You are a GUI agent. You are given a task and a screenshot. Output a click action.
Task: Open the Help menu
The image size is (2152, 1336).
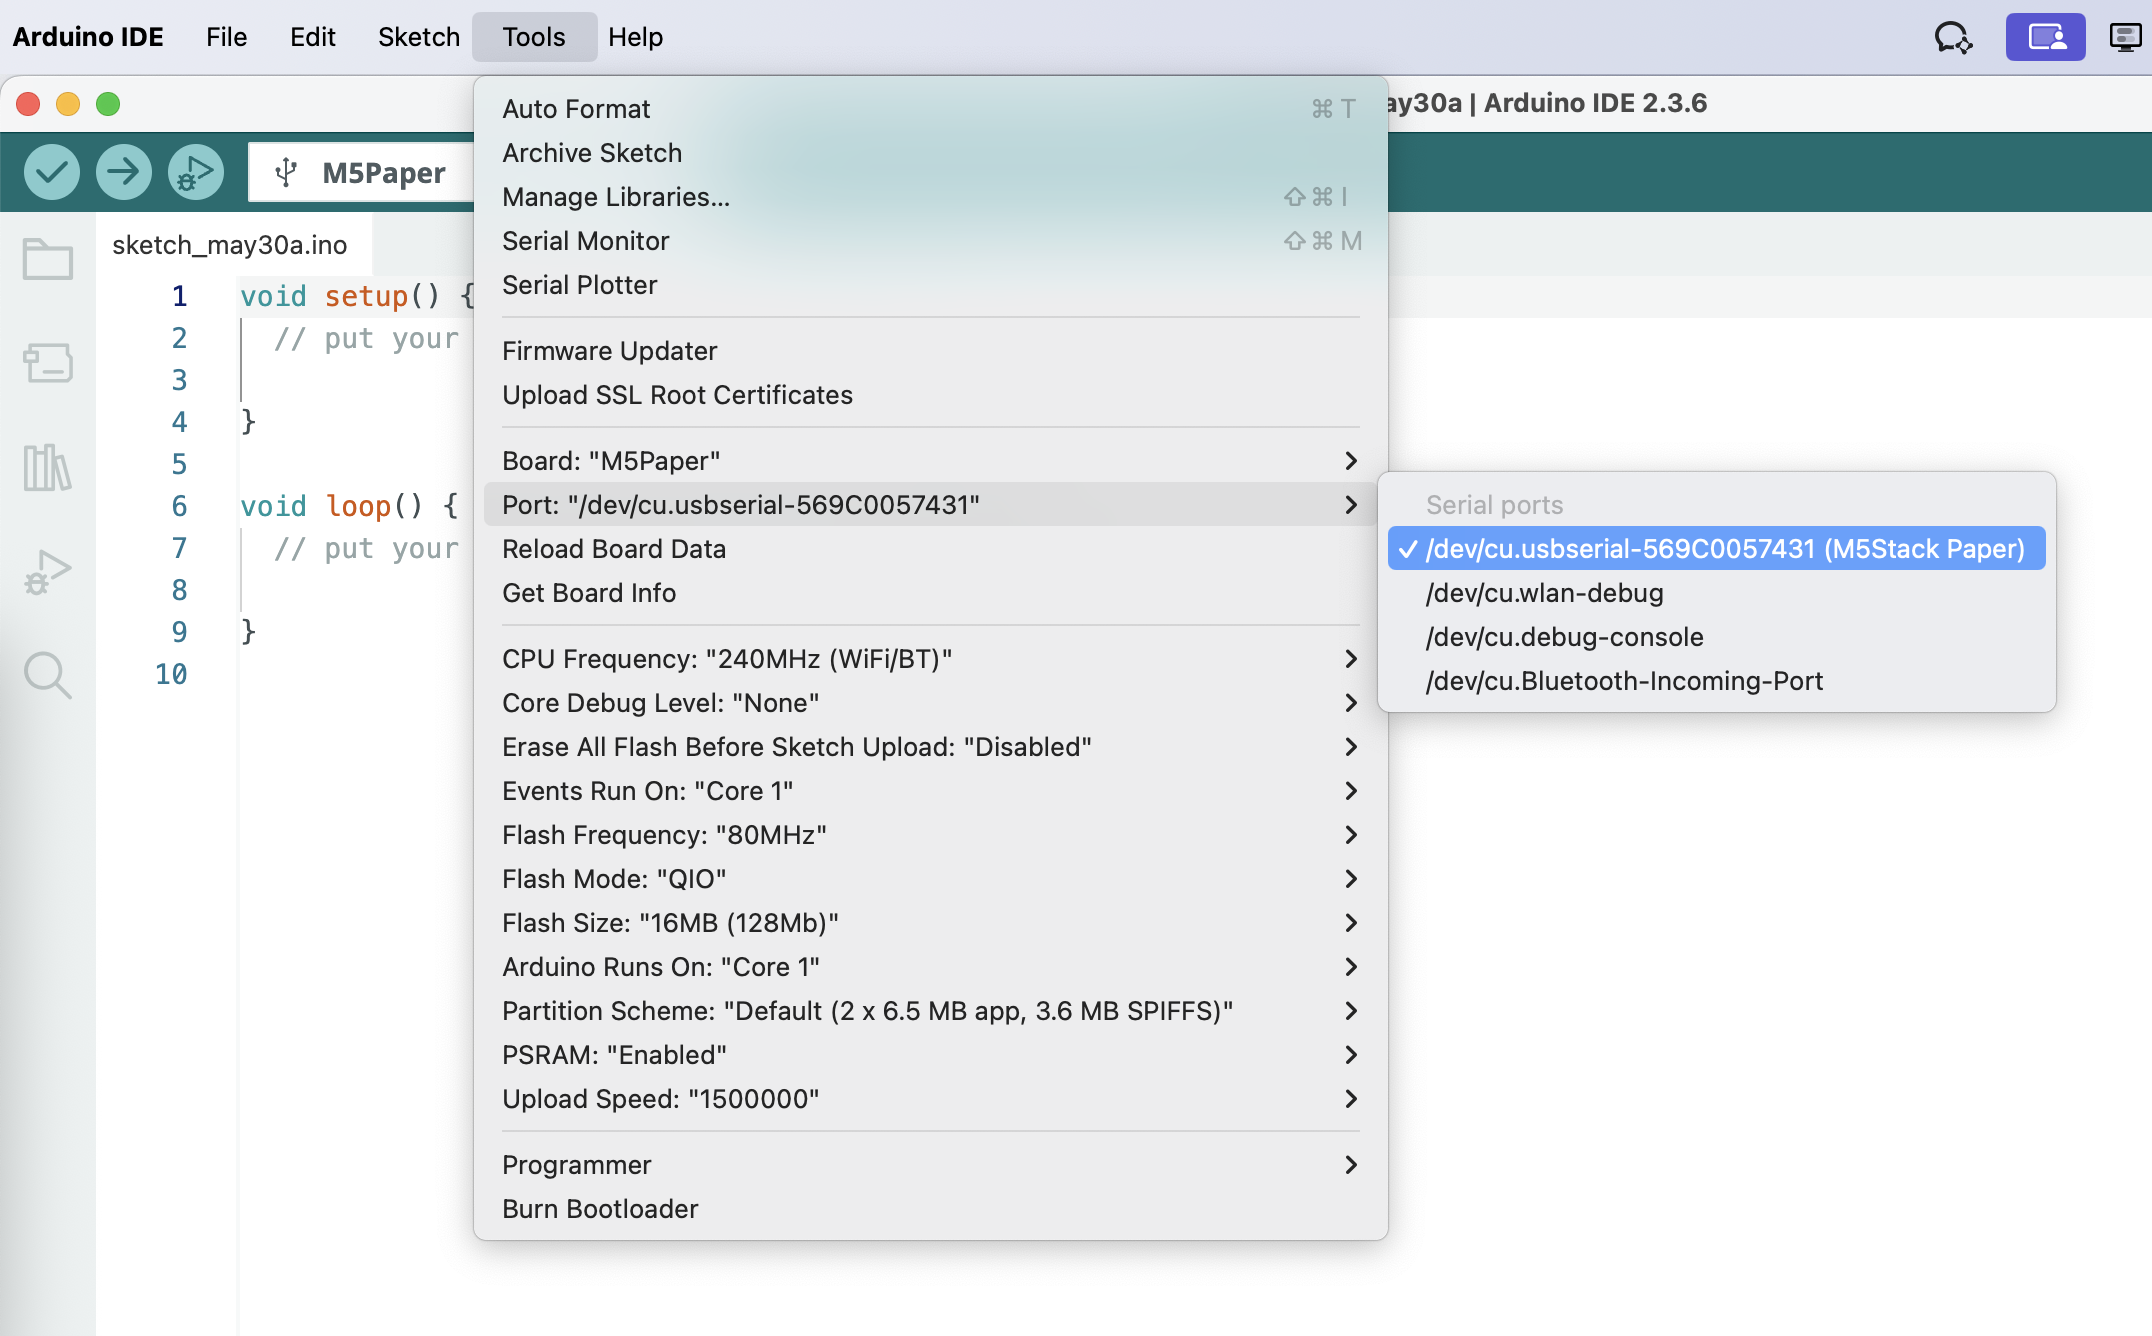coord(635,37)
